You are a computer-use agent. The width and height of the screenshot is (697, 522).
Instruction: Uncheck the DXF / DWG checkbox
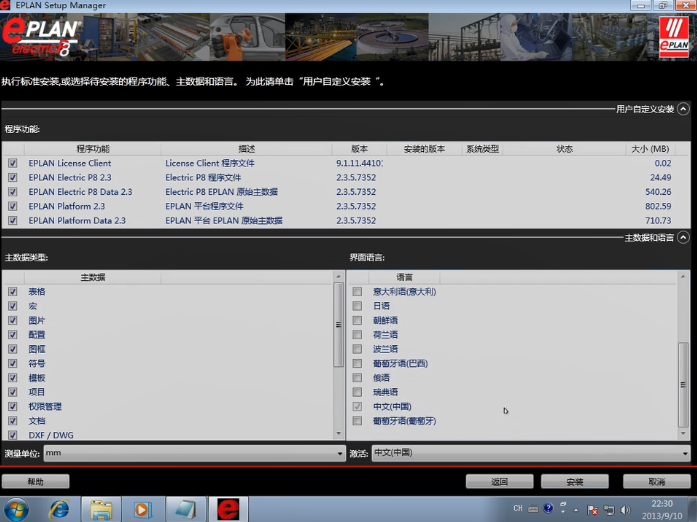tap(12, 435)
